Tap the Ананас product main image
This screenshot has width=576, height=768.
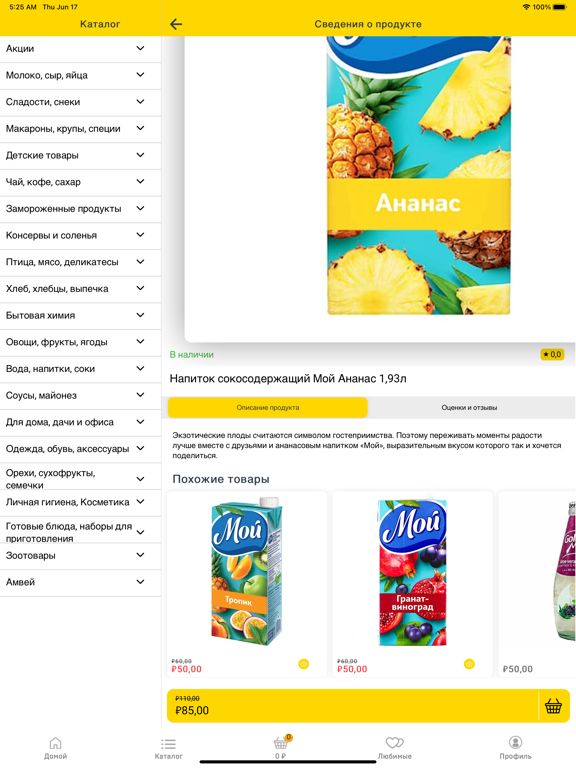[x=418, y=175]
